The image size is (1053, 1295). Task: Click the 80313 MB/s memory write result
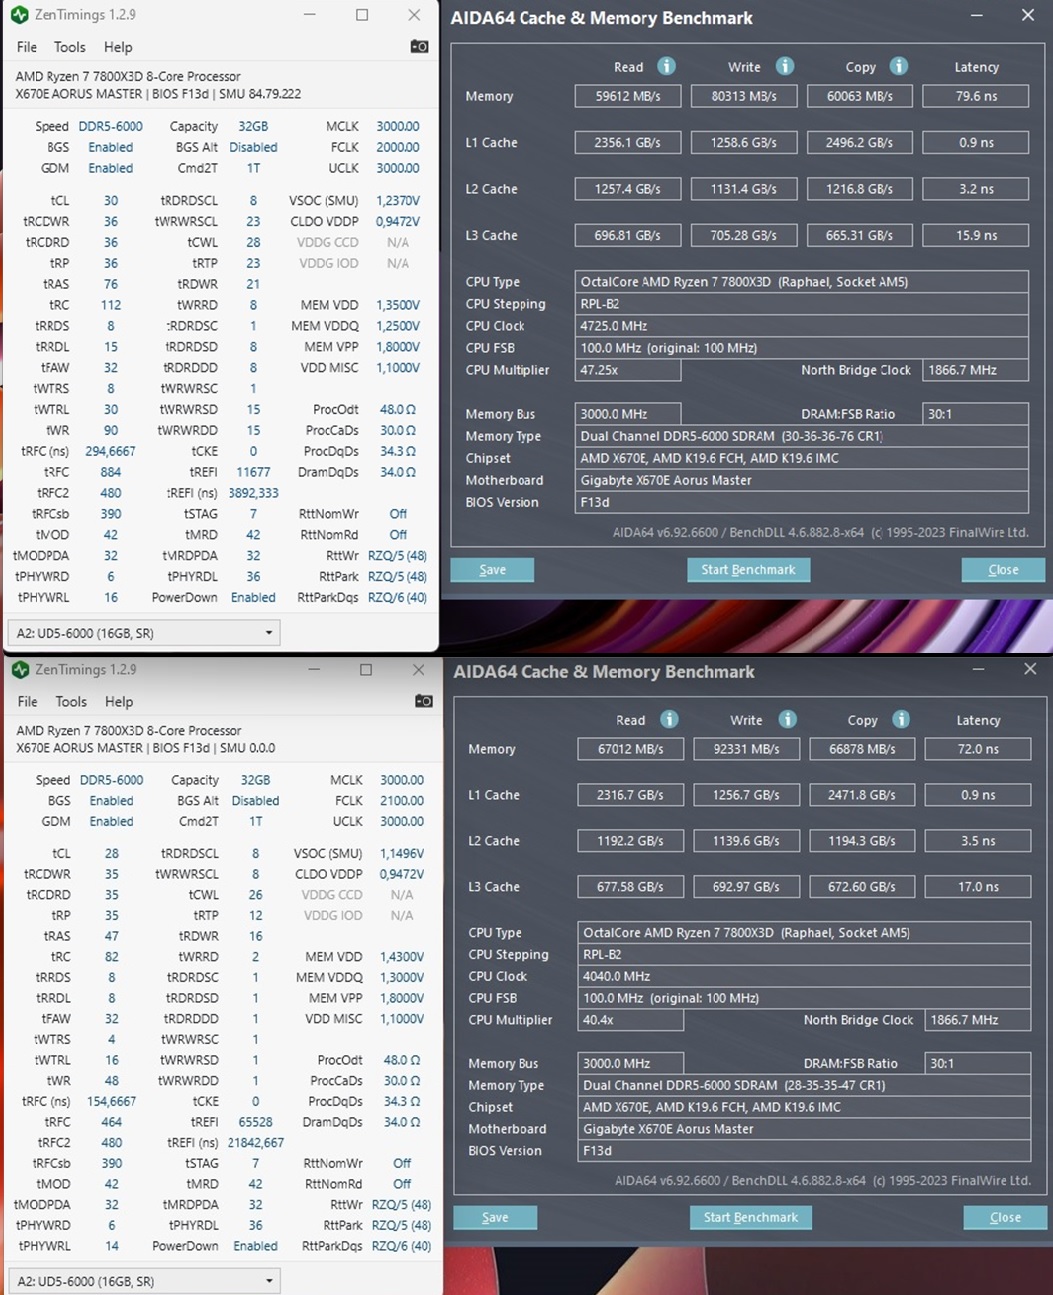(x=744, y=96)
